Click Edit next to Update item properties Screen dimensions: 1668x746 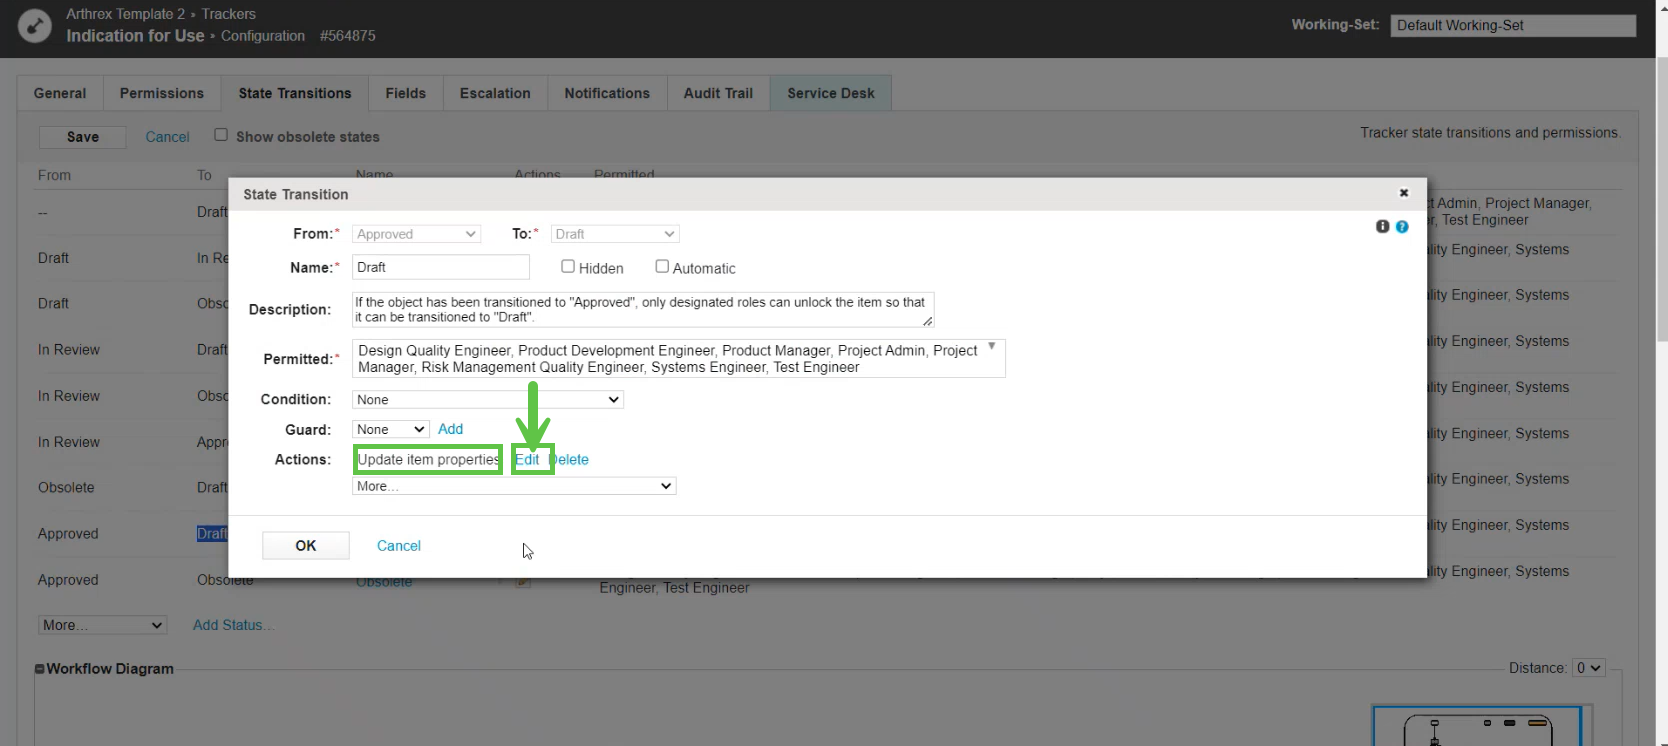point(527,460)
